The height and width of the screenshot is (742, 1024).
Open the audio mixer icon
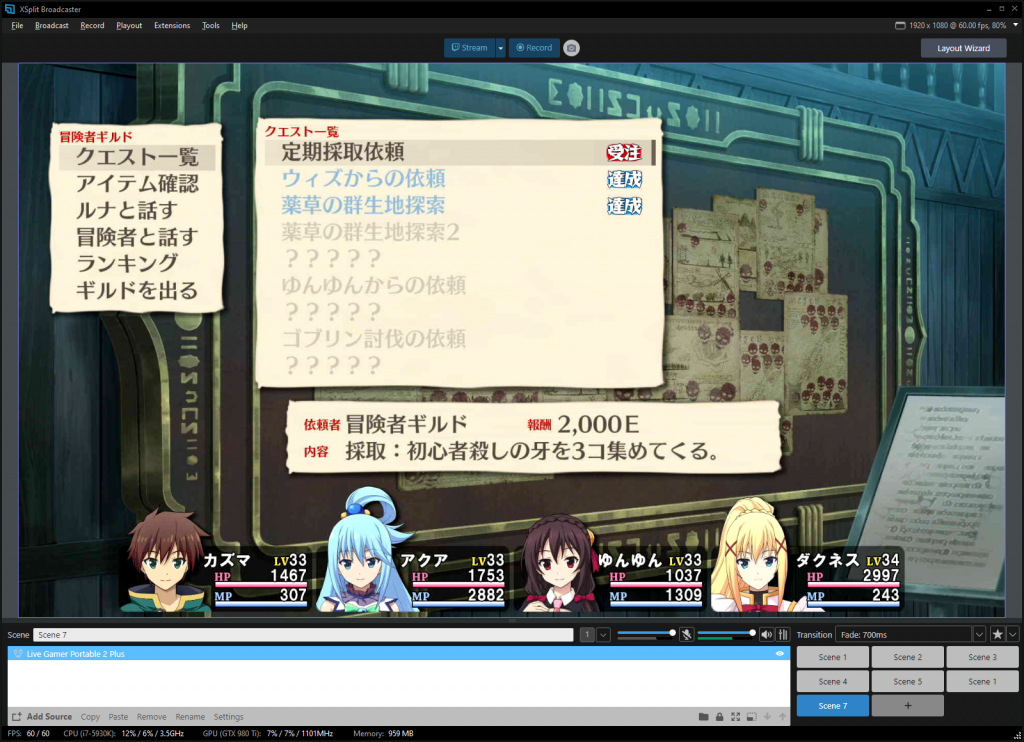click(783, 634)
